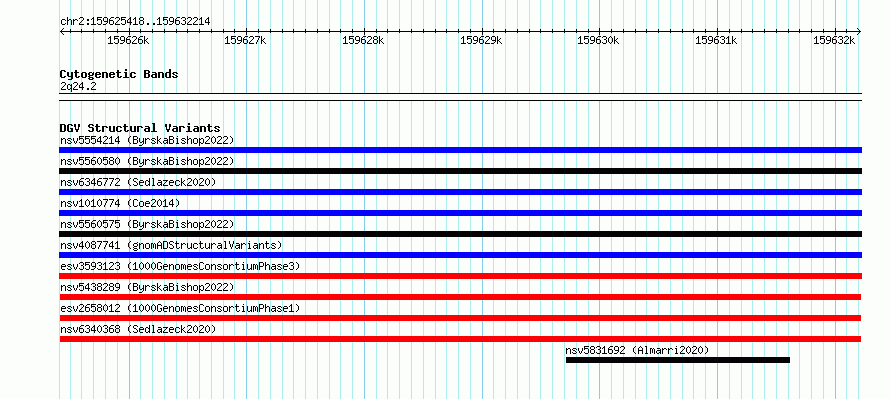Select the 2q24.2 band label
This screenshot has width=890, height=399.
pos(77,87)
